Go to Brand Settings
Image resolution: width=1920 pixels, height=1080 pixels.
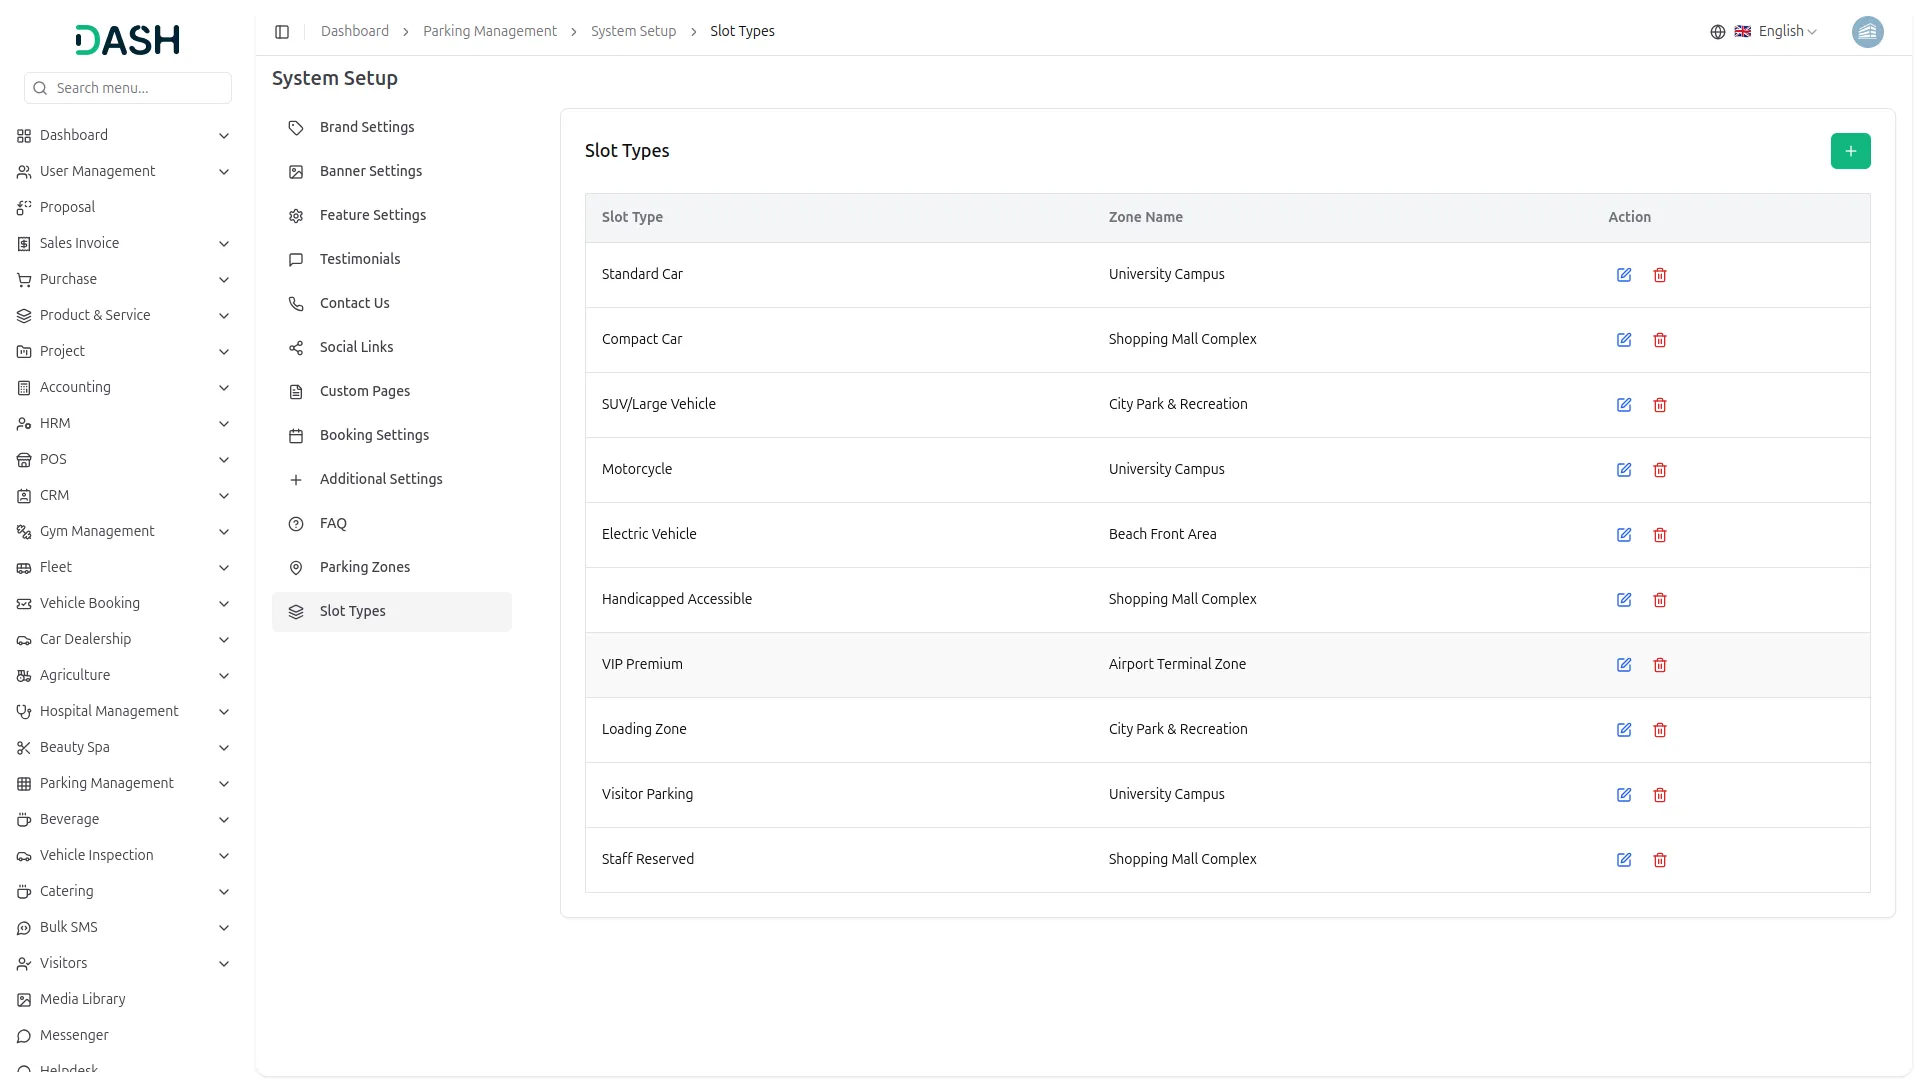pos(366,127)
